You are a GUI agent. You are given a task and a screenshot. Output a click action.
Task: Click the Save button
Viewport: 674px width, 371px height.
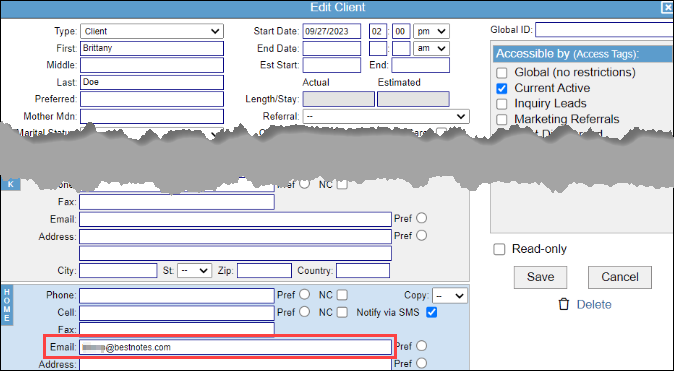tap(540, 277)
